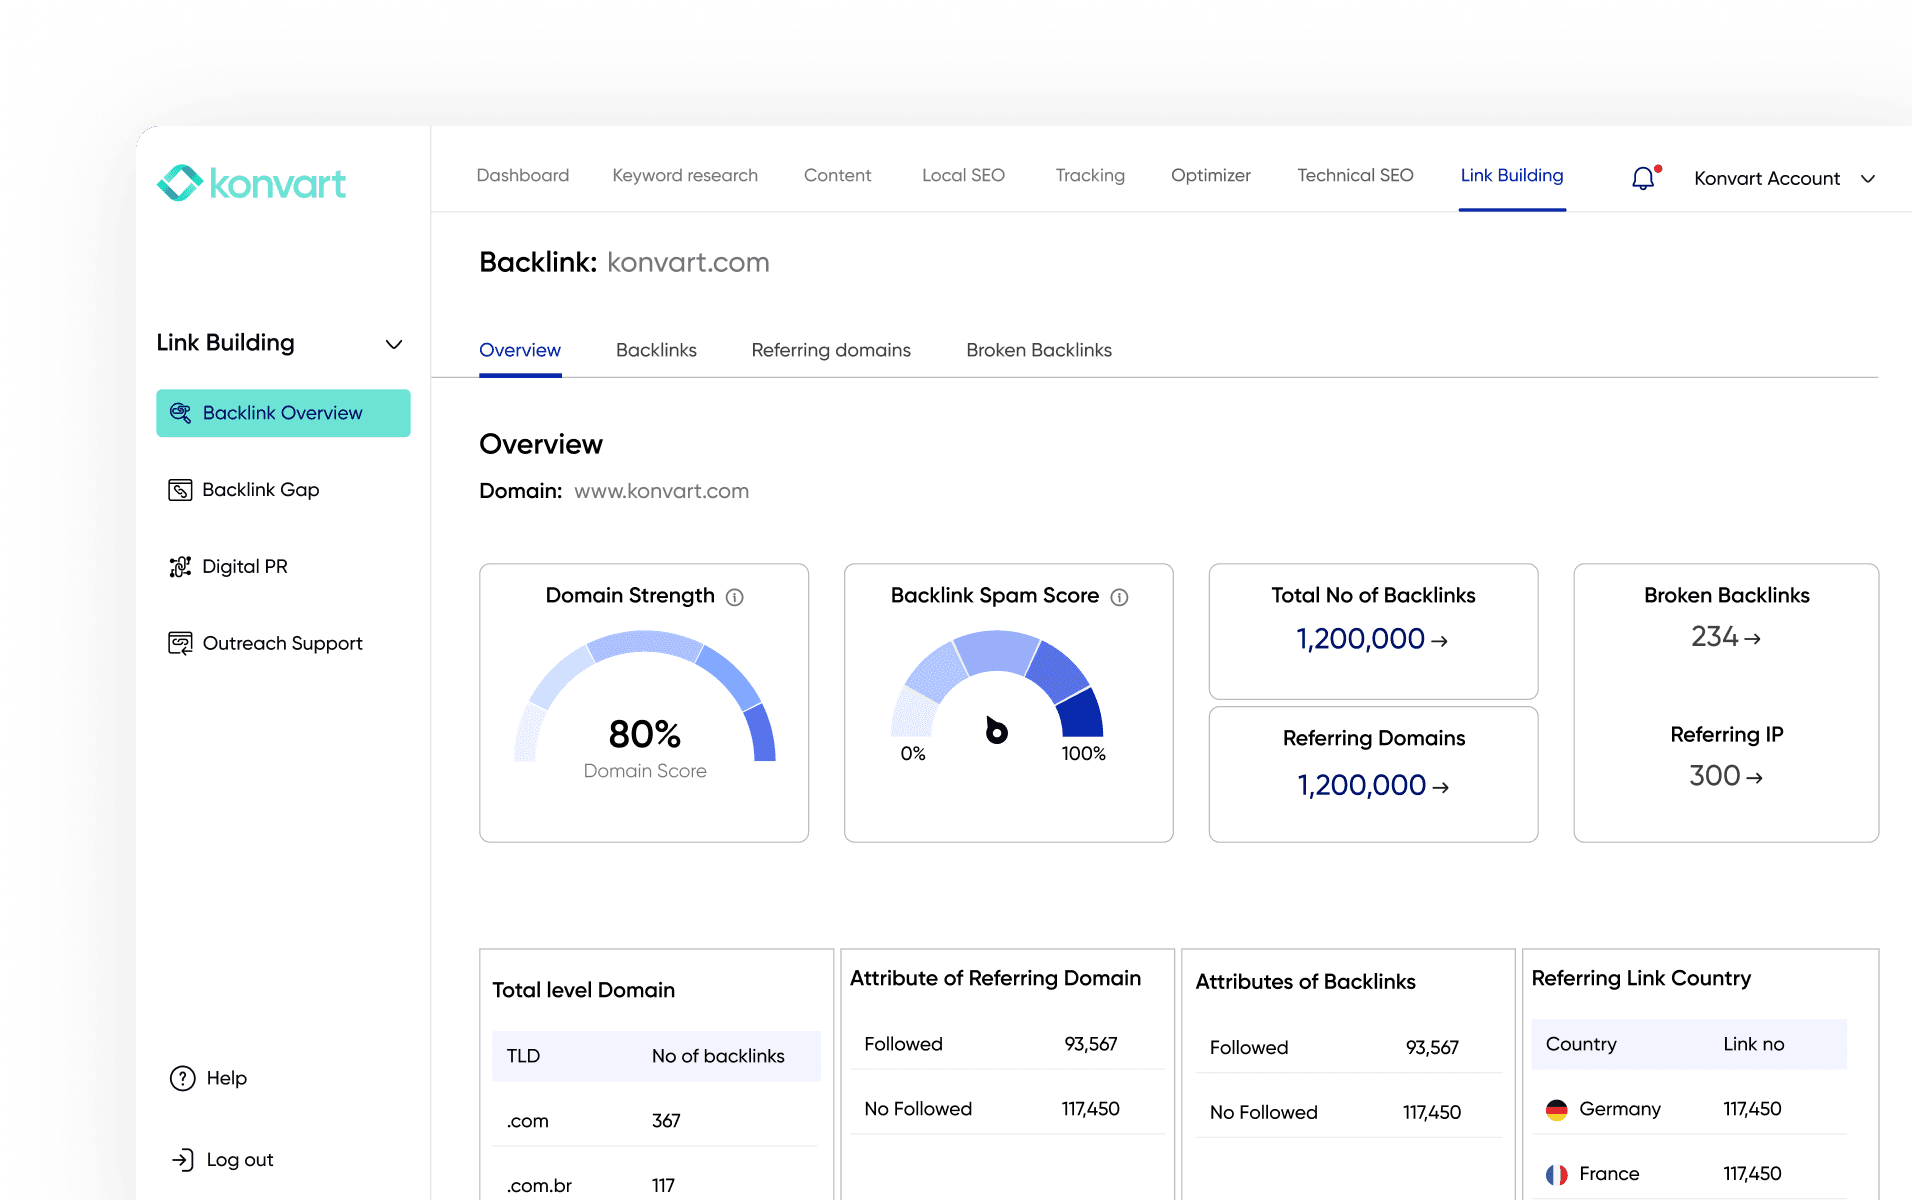Click the Broken Backlinks 234 link
Image resolution: width=1912 pixels, height=1200 pixels.
tap(1725, 637)
